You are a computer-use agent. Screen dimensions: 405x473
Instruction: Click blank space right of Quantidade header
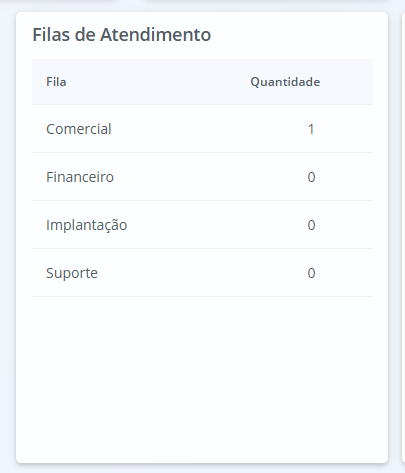click(x=347, y=82)
